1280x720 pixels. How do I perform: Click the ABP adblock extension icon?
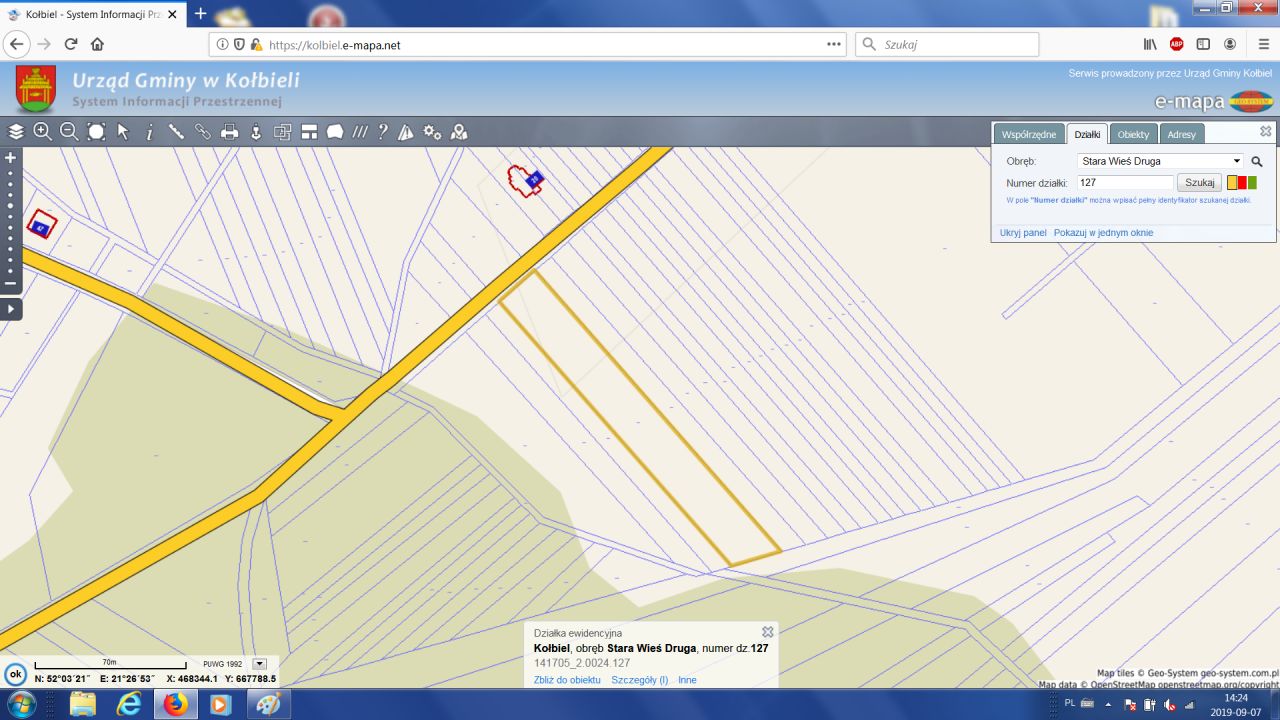(x=1177, y=44)
